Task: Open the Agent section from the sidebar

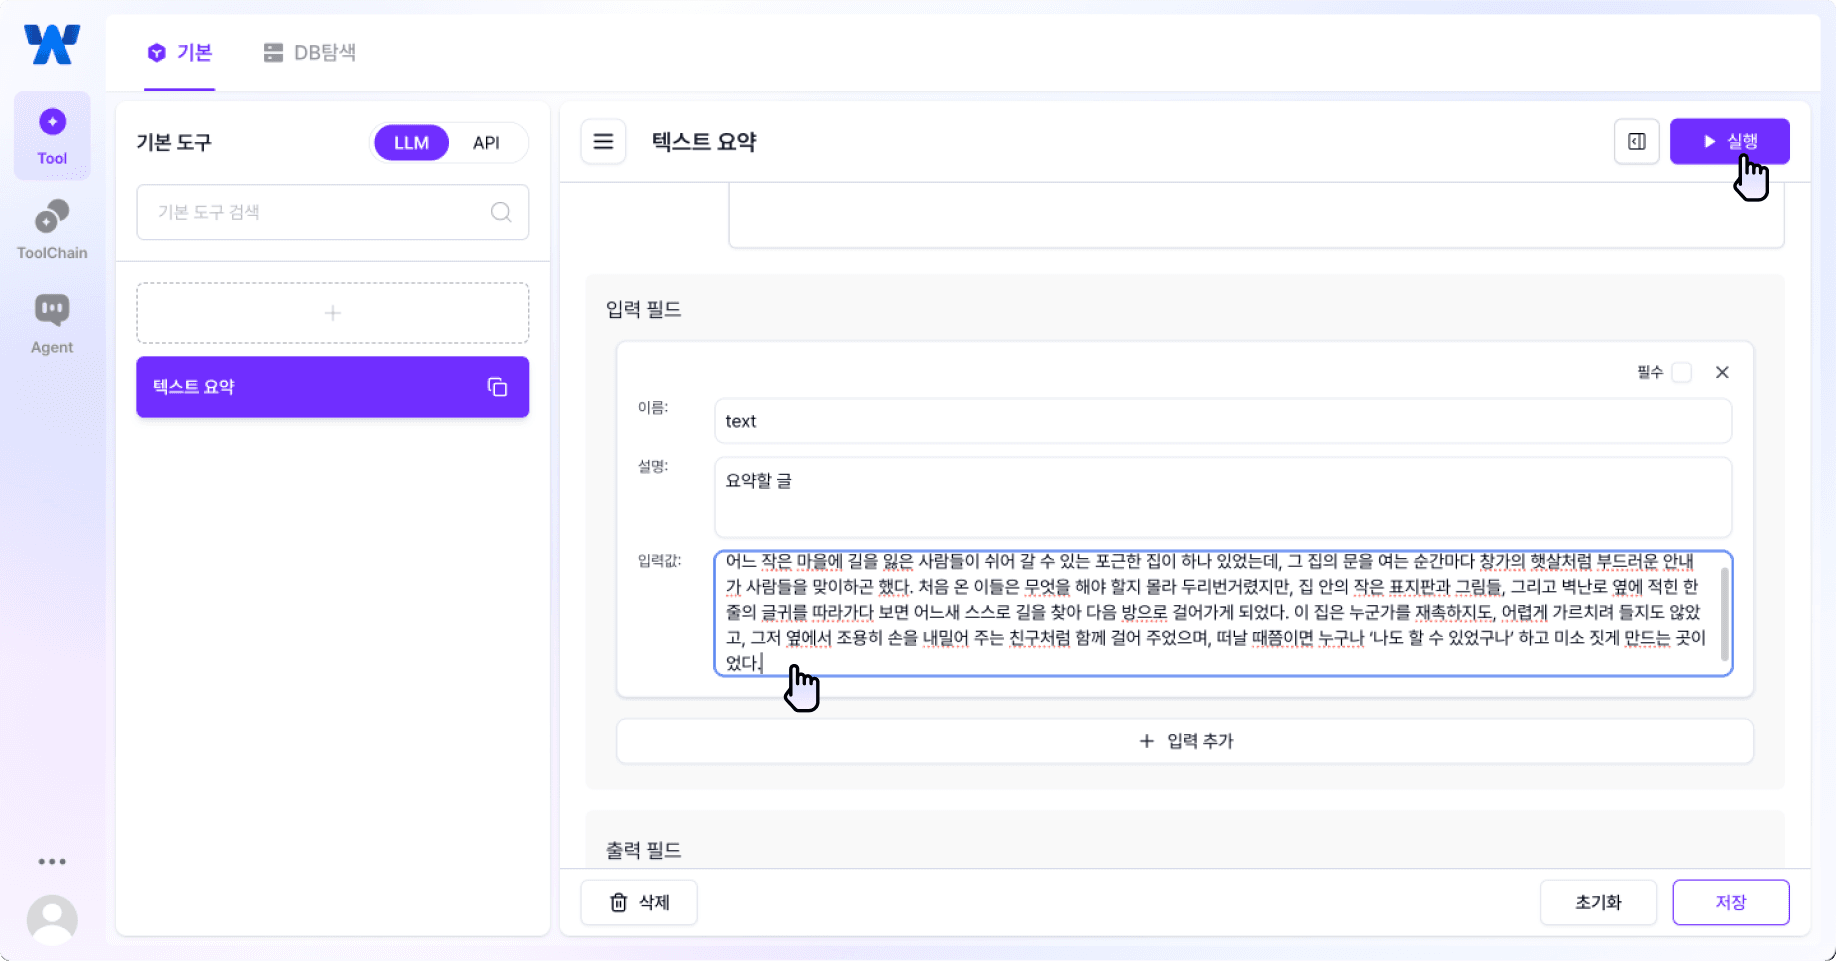Action: click(x=52, y=322)
